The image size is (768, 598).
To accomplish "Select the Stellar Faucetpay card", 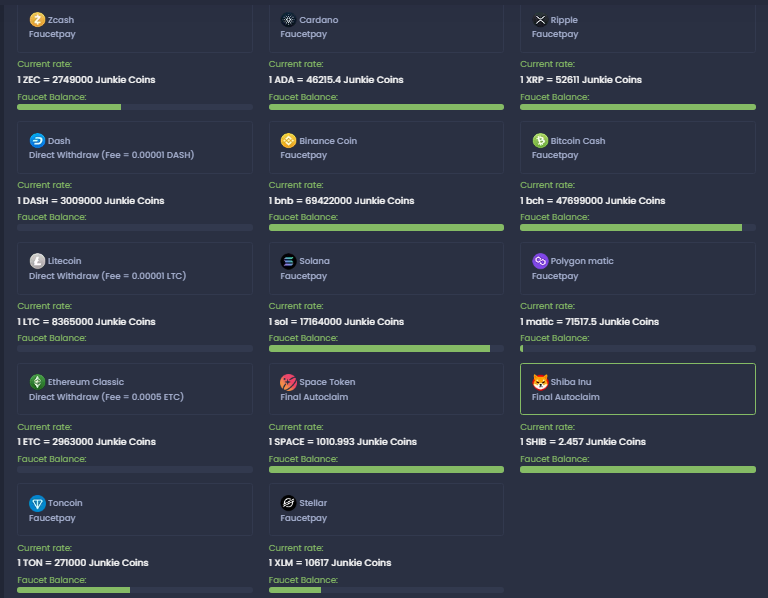I will click(x=386, y=510).
